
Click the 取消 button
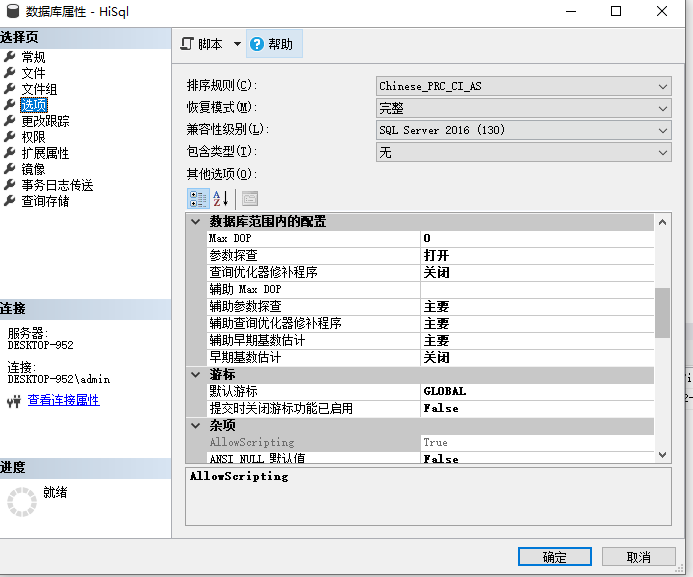tap(639, 557)
